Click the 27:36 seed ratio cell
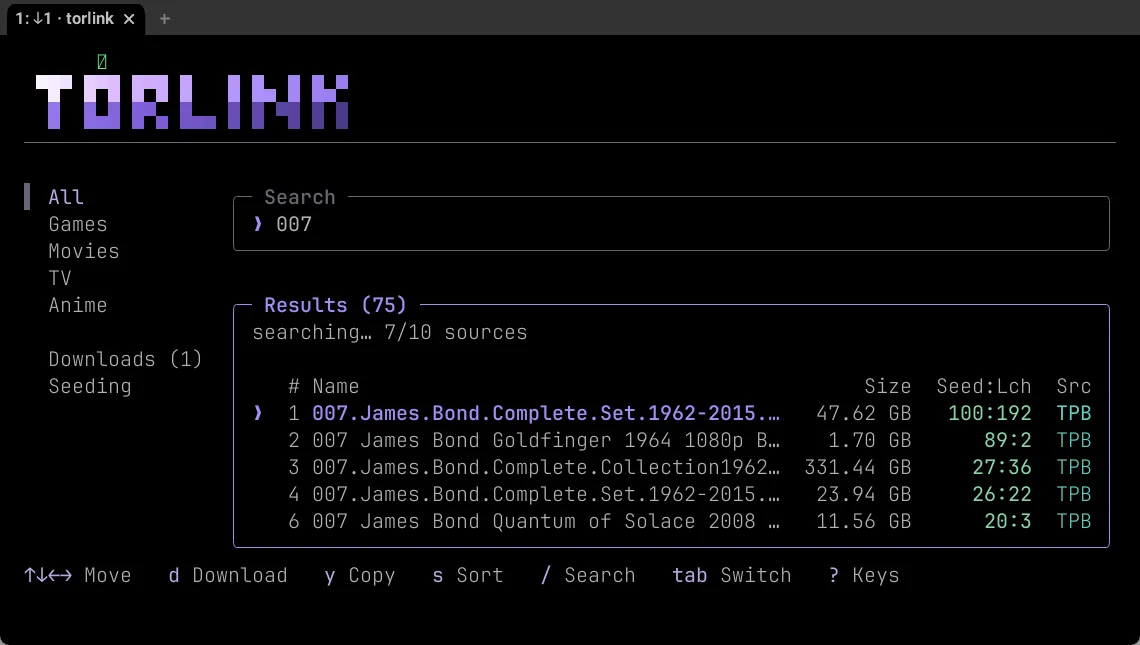The height and width of the screenshot is (645, 1140). click(x=1002, y=467)
